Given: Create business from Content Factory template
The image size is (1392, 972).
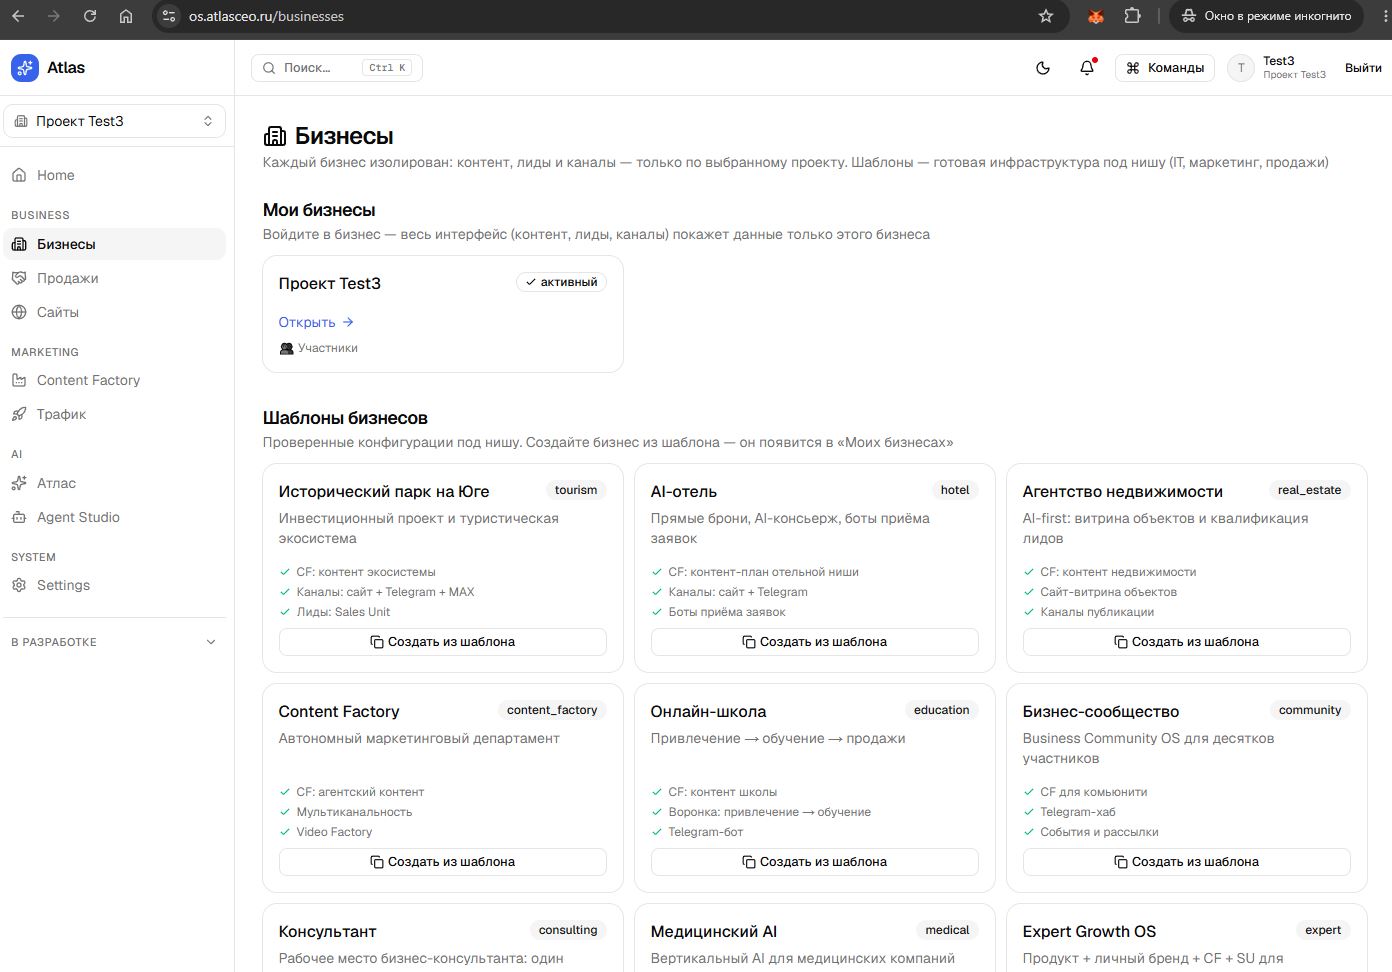Looking at the screenshot, I should (443, 862).
